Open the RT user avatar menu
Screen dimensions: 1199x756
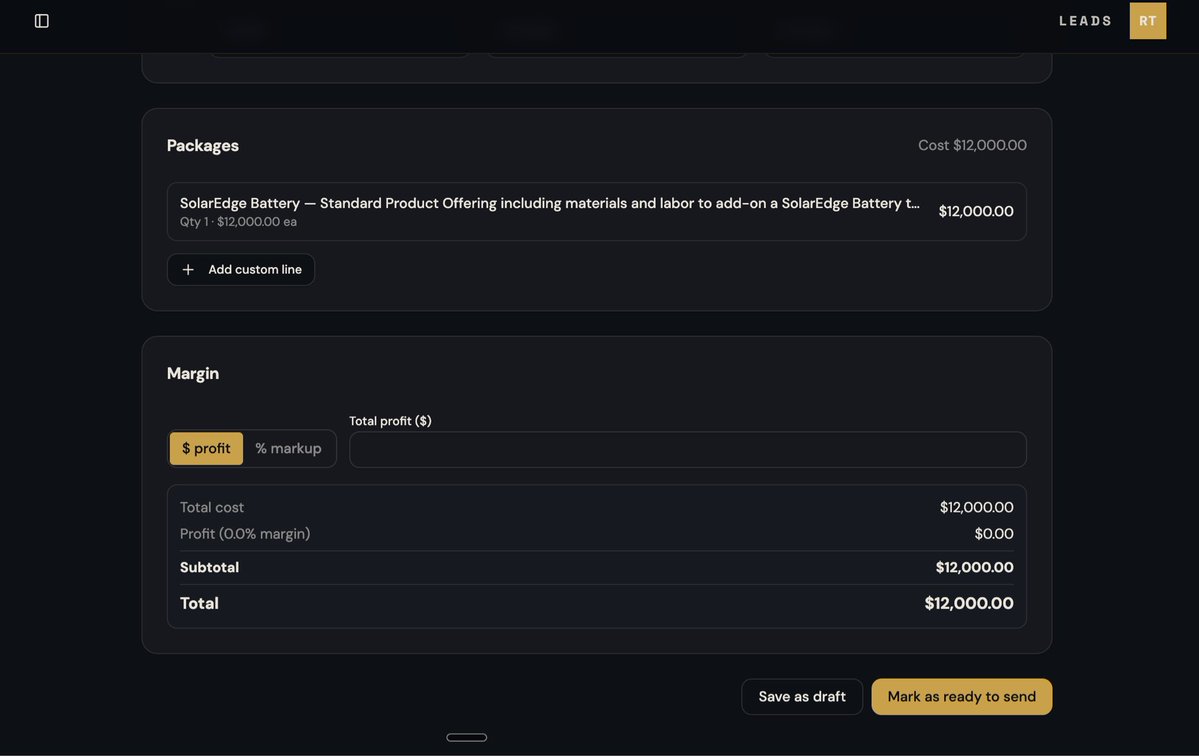(x=1147, y=21)
